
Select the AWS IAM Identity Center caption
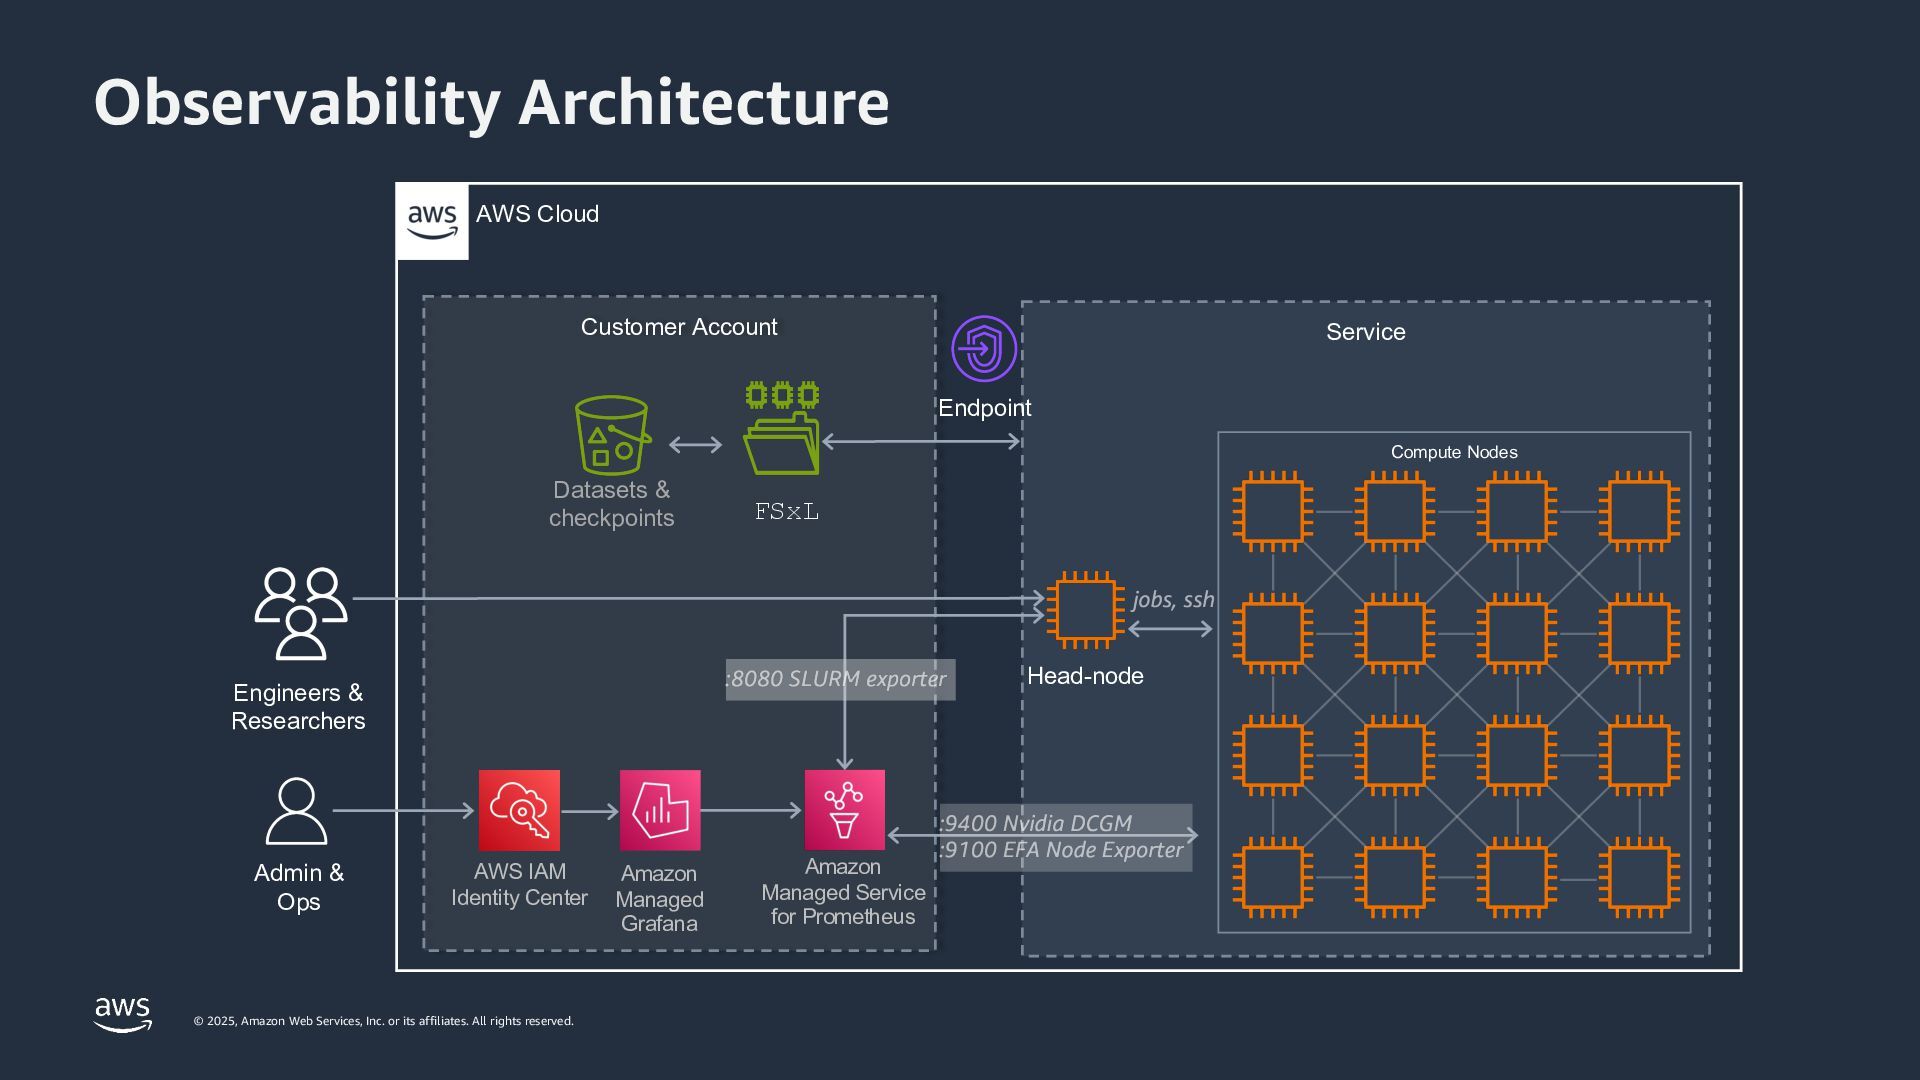click(x=519, y=885)
